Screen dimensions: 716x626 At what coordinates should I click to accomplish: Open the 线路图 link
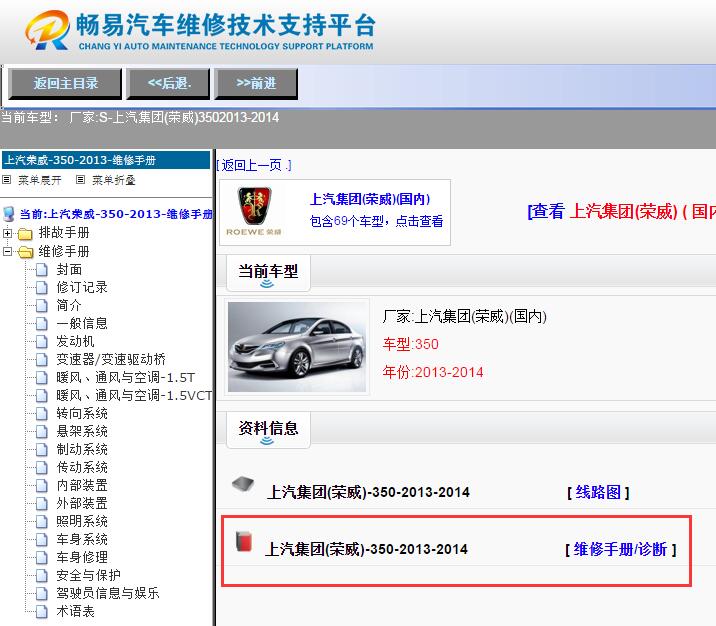tap(598, 492)
